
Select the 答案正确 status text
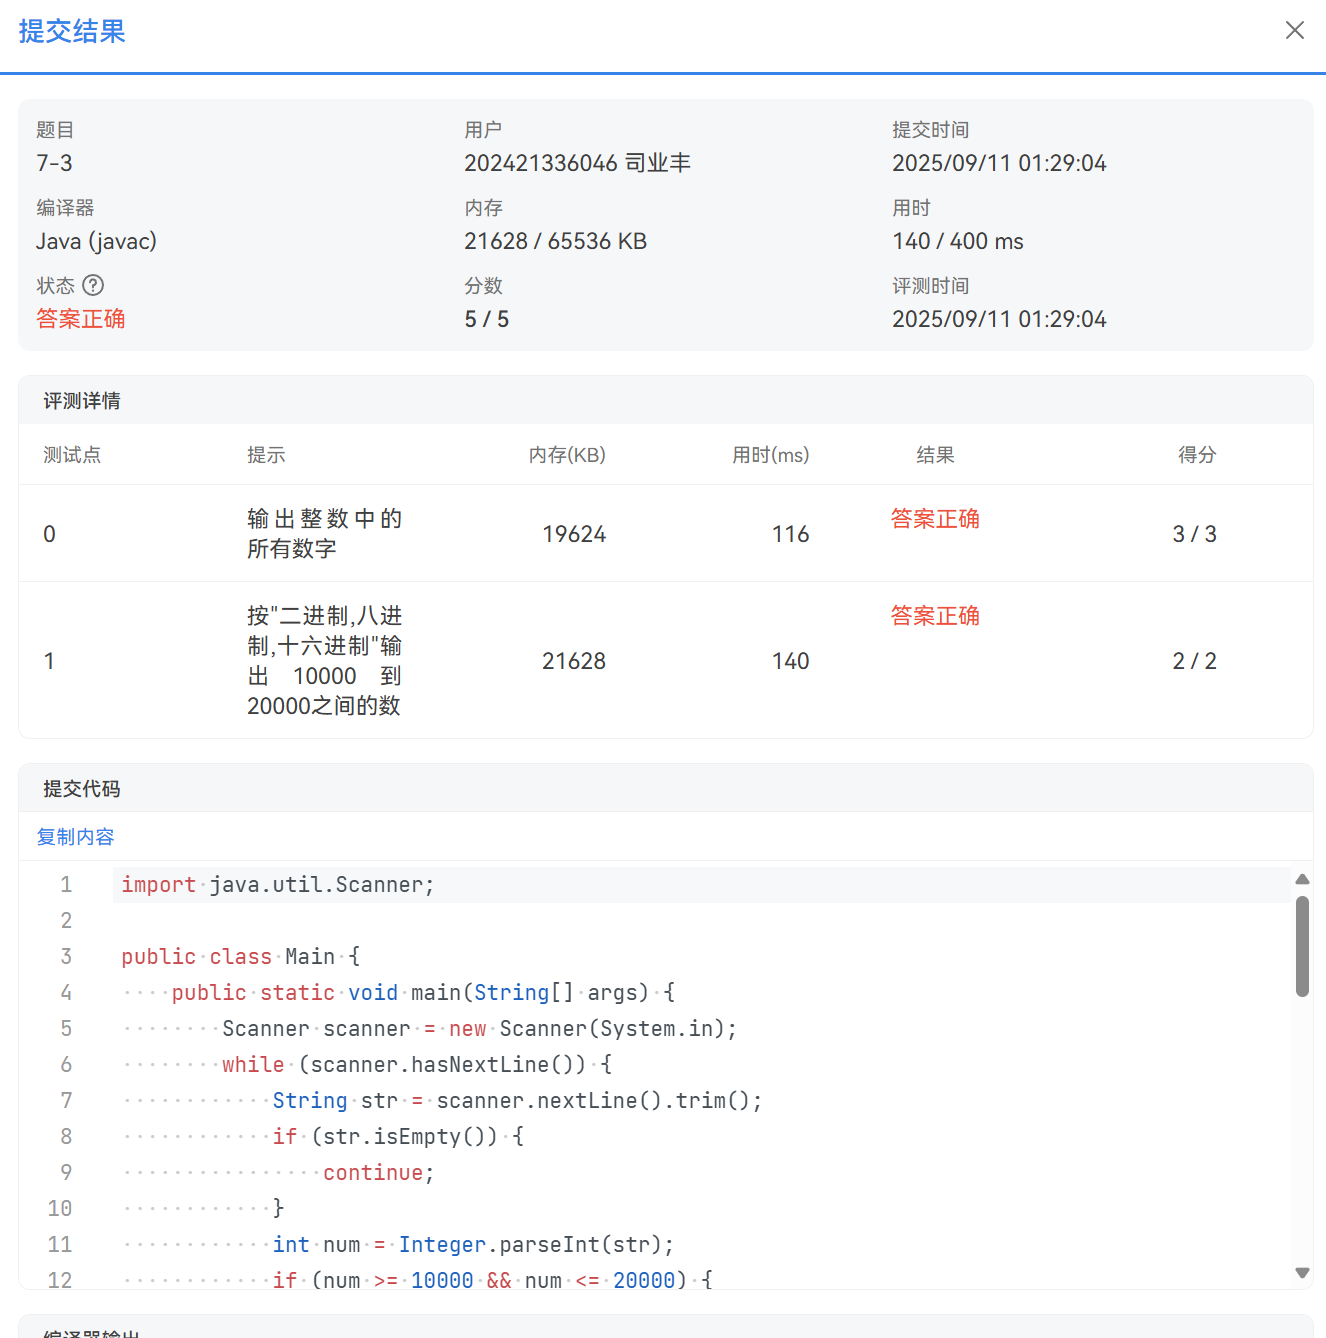pyautogui.click(x=80, y=318)
